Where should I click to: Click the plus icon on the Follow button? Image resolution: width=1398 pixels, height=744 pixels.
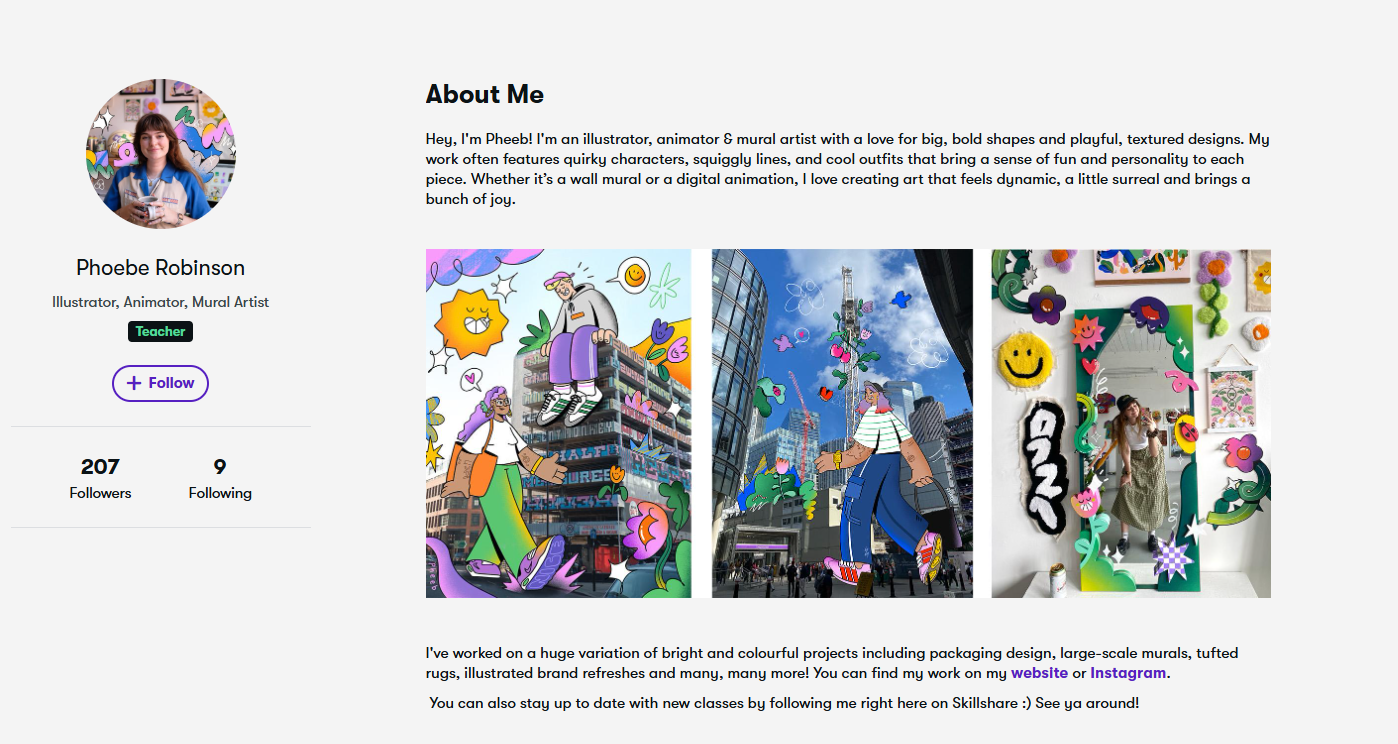[134, 383]
